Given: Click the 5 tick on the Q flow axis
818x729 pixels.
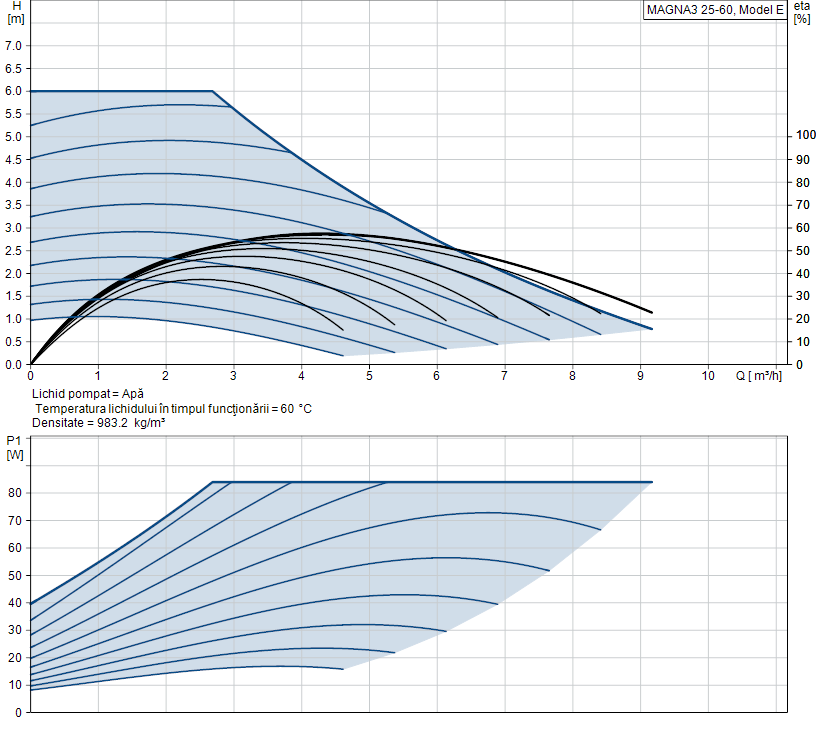Looking at the screenshot, I should coord(369,377).
